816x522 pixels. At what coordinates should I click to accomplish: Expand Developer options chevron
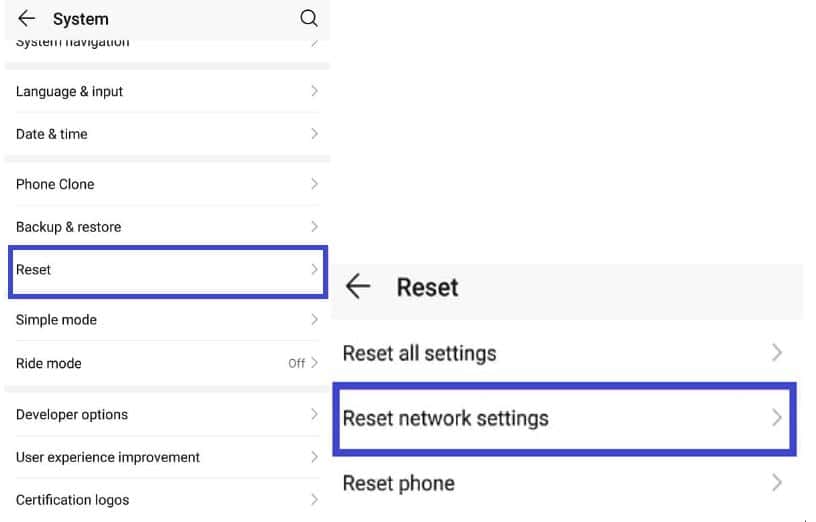click(314, 414)
